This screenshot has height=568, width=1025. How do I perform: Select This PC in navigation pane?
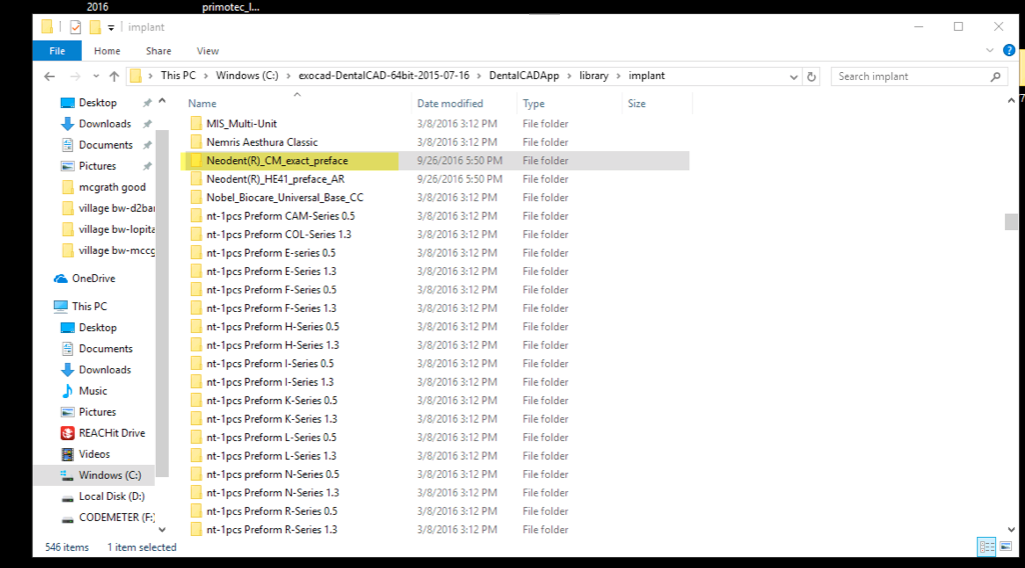tap(89, 306)
